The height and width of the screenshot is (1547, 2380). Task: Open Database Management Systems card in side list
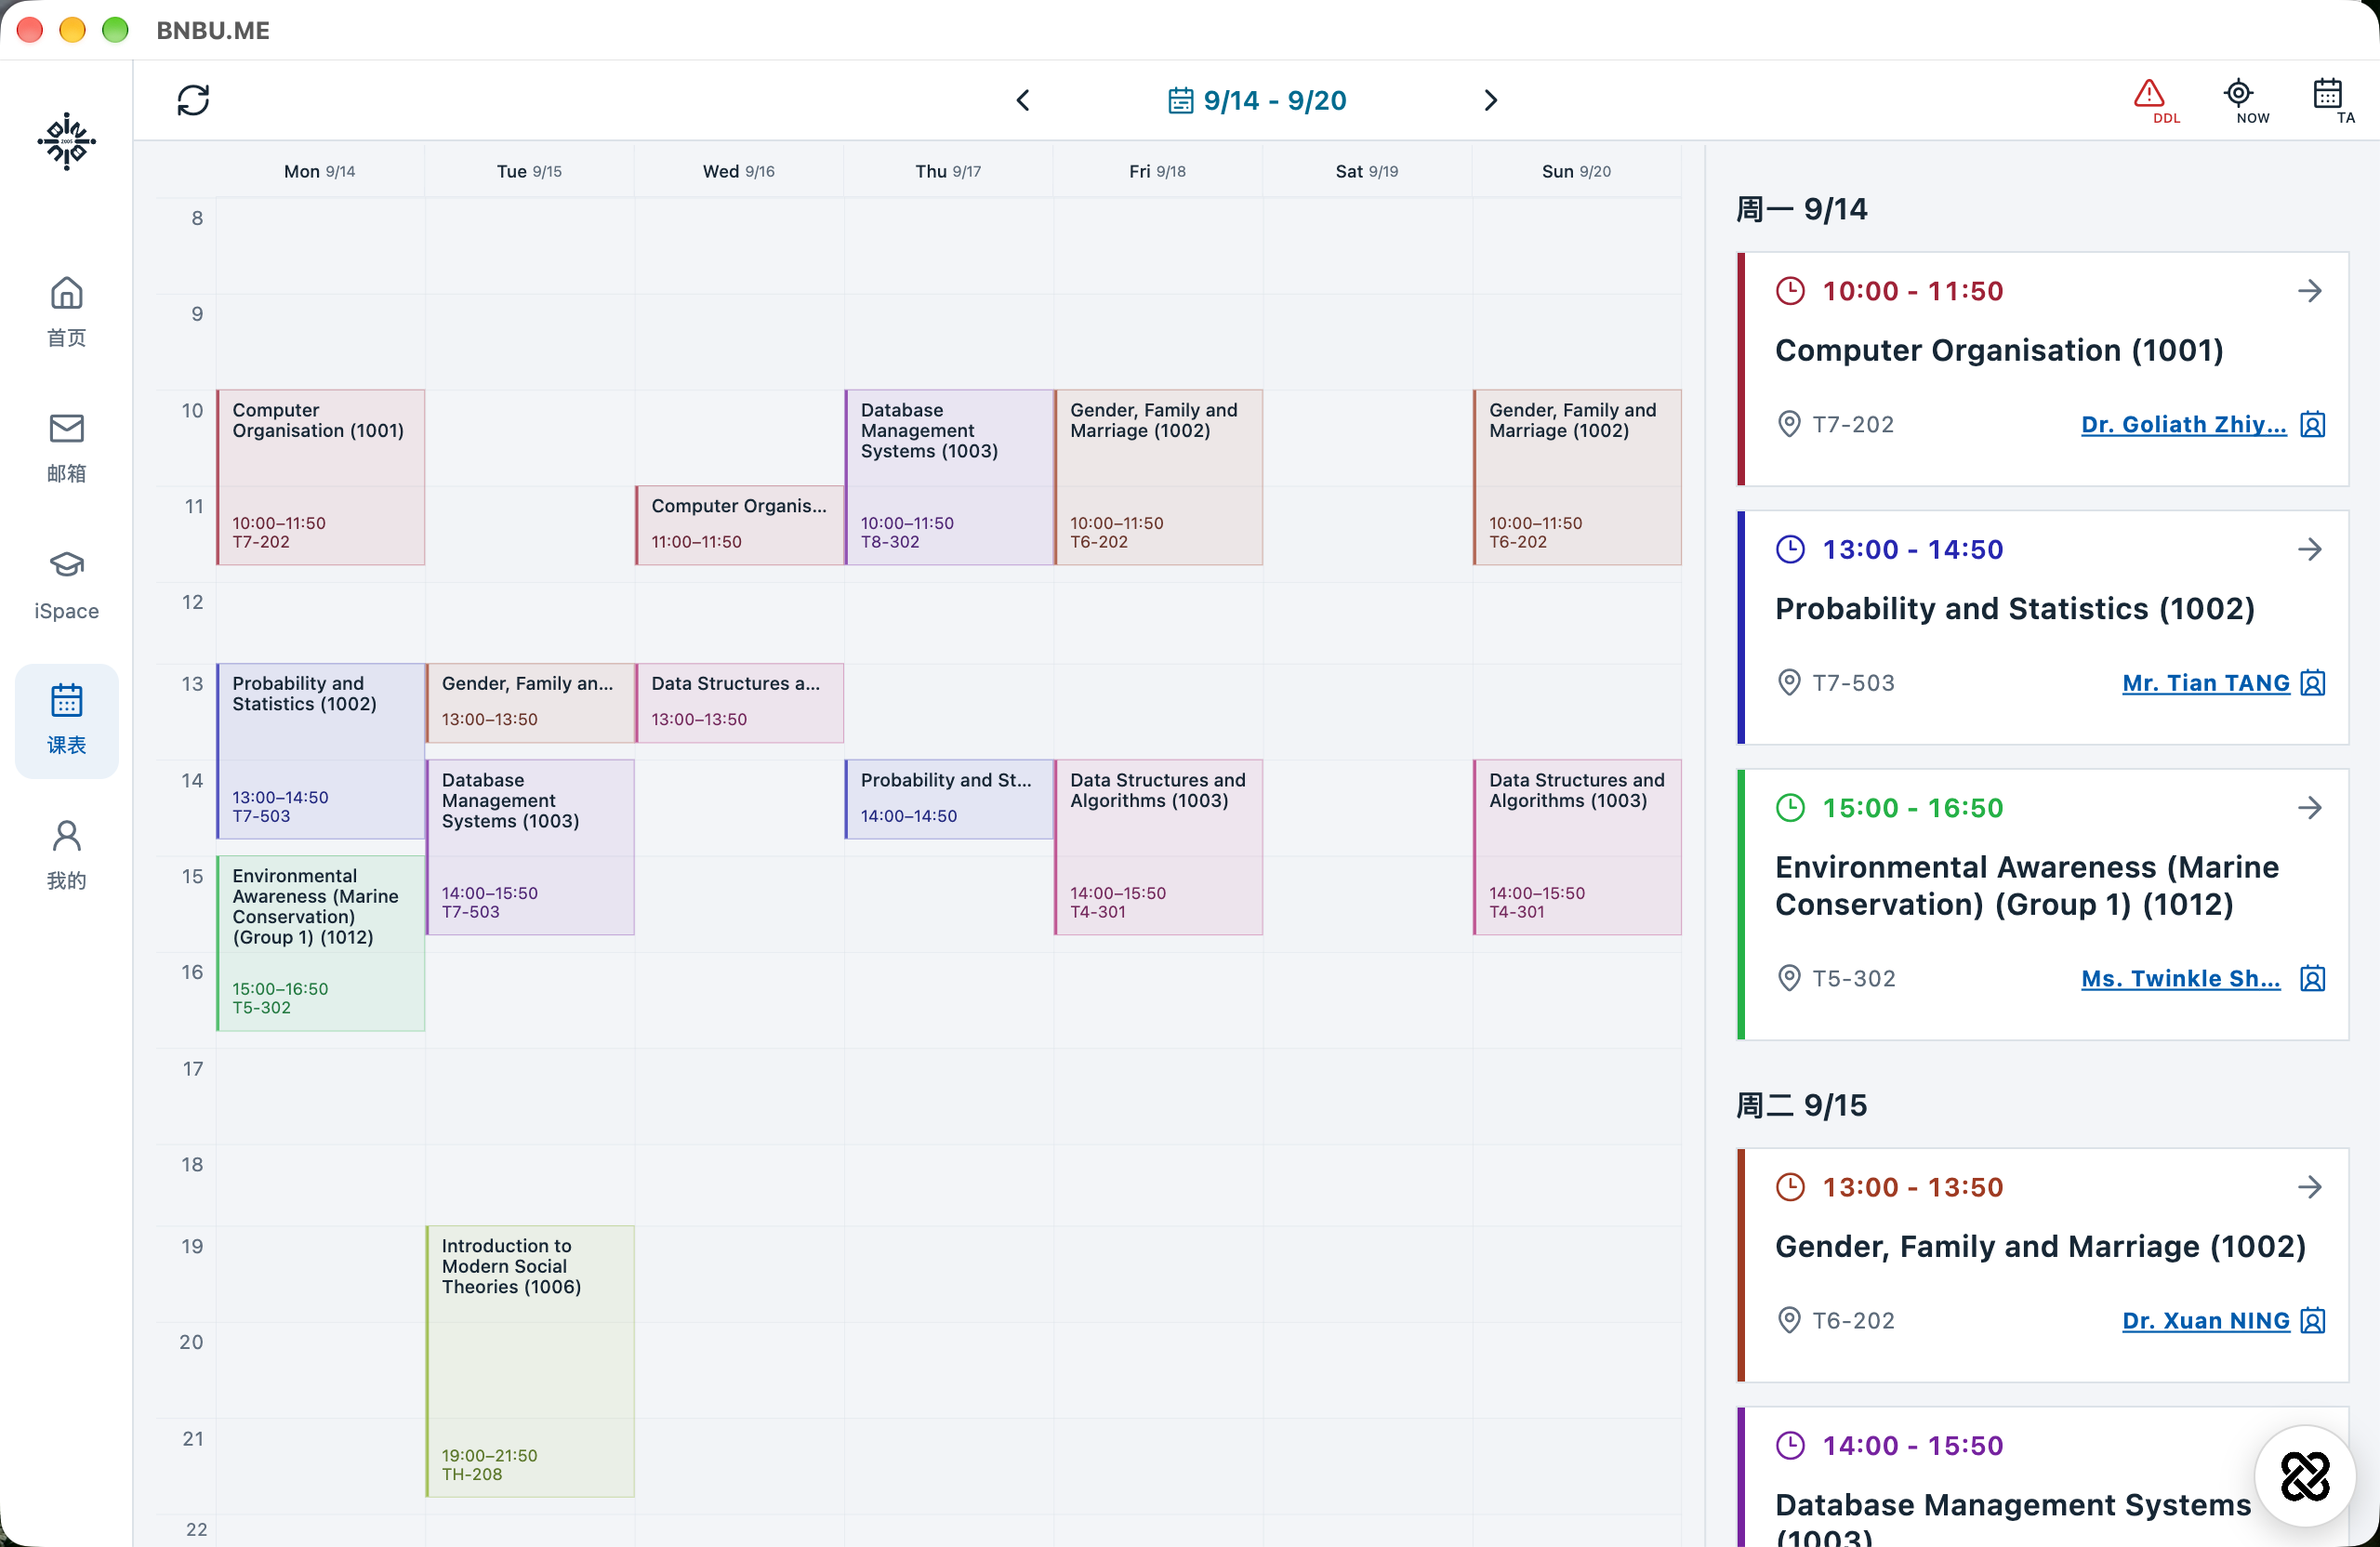[2043, 1477]
